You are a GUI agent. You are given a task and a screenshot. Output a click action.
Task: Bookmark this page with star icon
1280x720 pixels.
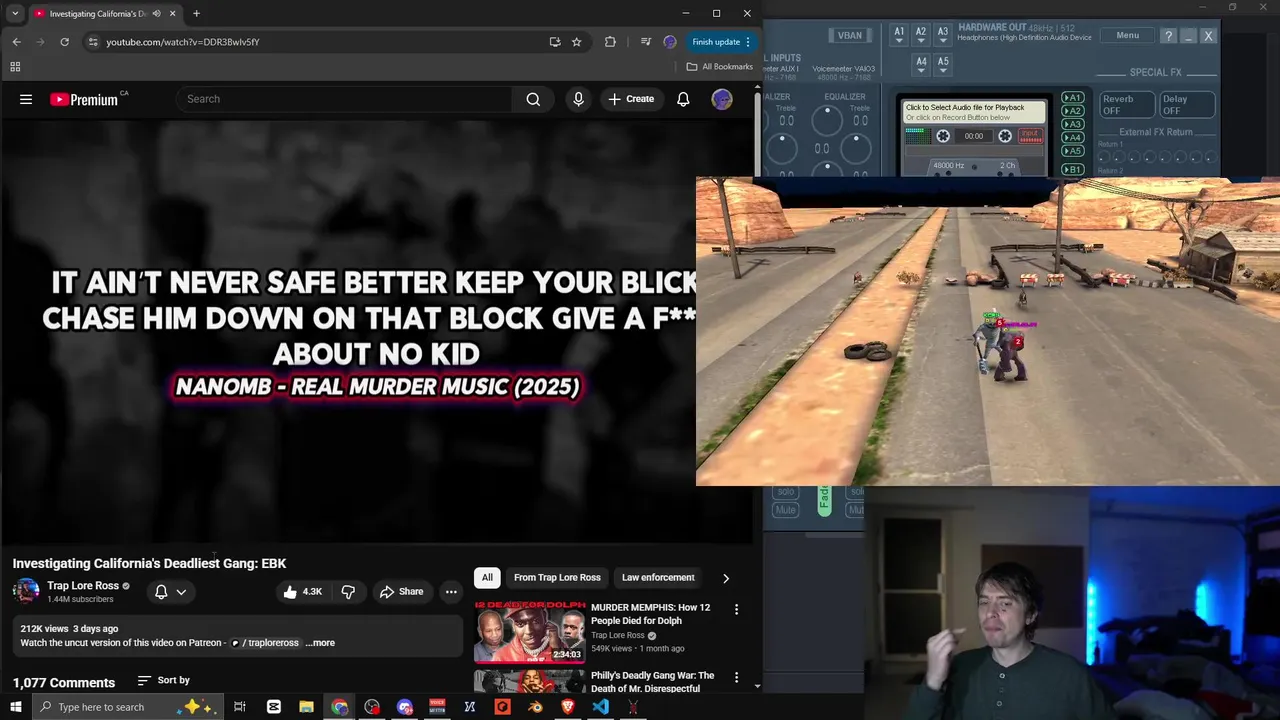pos(577,42)
